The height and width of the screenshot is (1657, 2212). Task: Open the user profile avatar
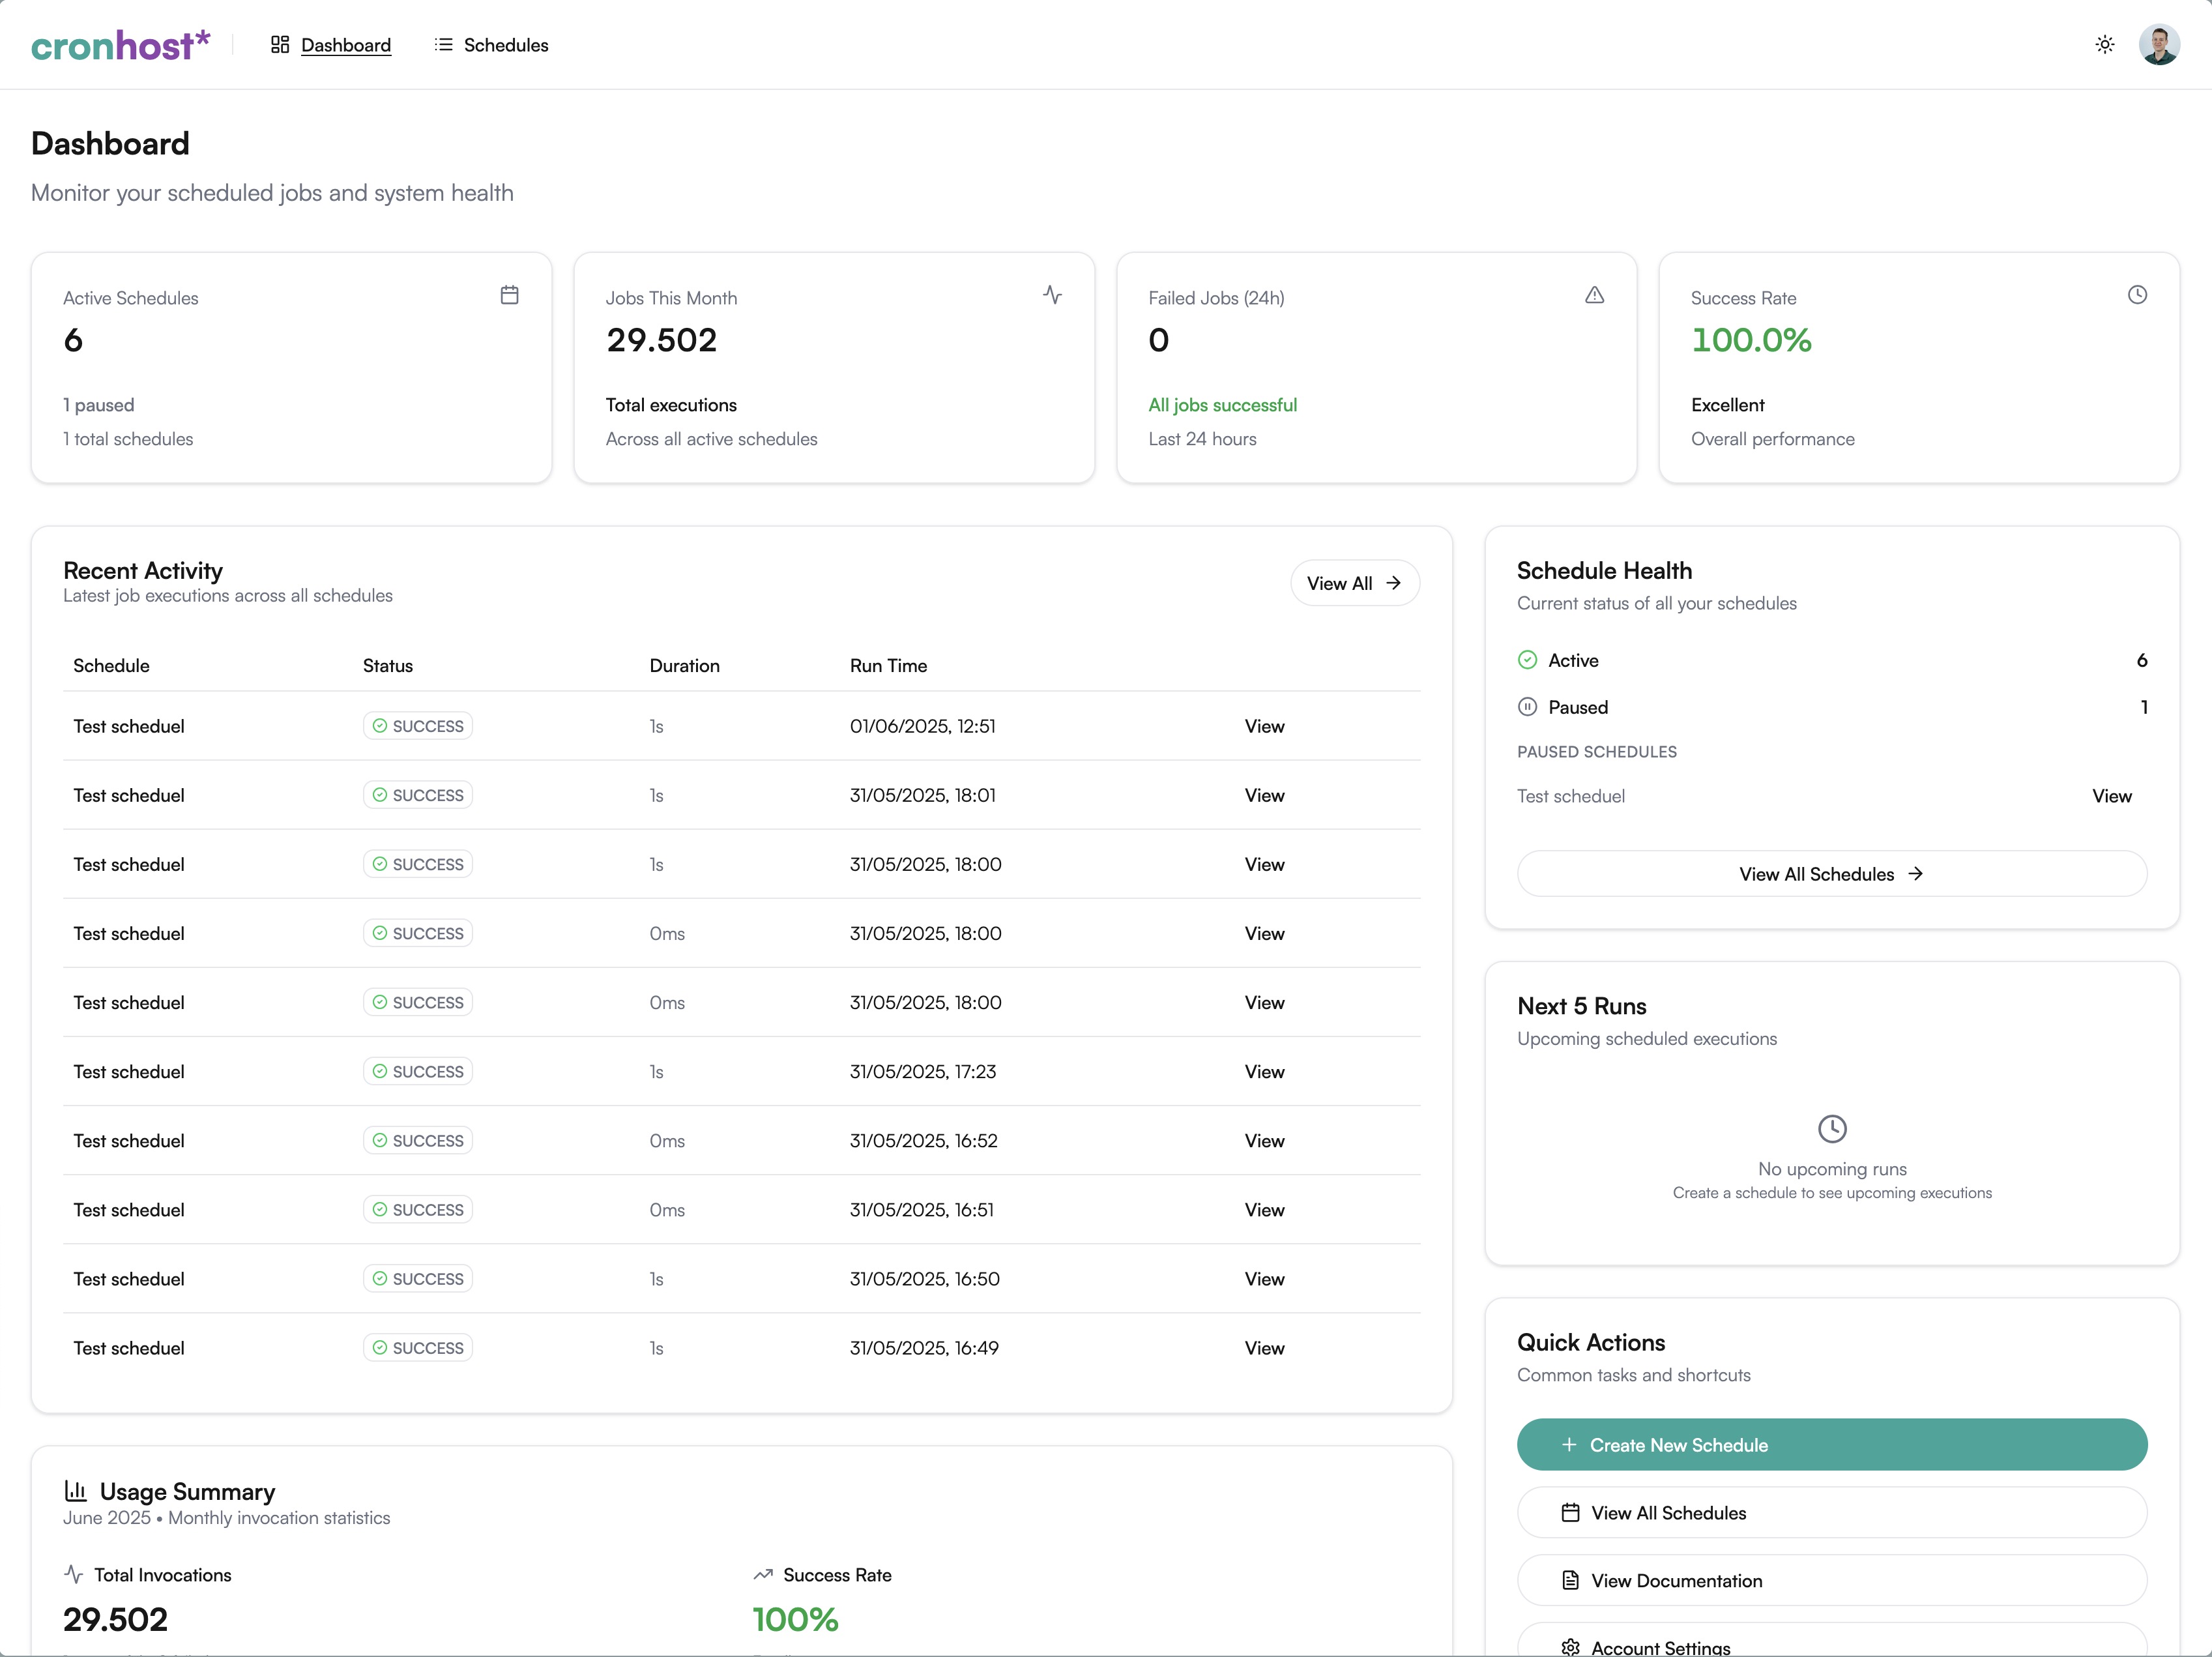click(x=2159, y=45)
